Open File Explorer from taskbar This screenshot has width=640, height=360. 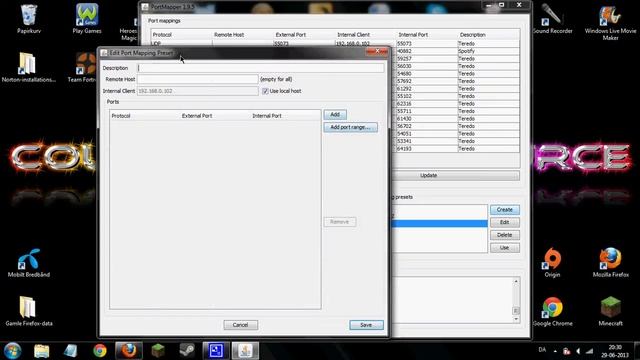click(42, 351)
